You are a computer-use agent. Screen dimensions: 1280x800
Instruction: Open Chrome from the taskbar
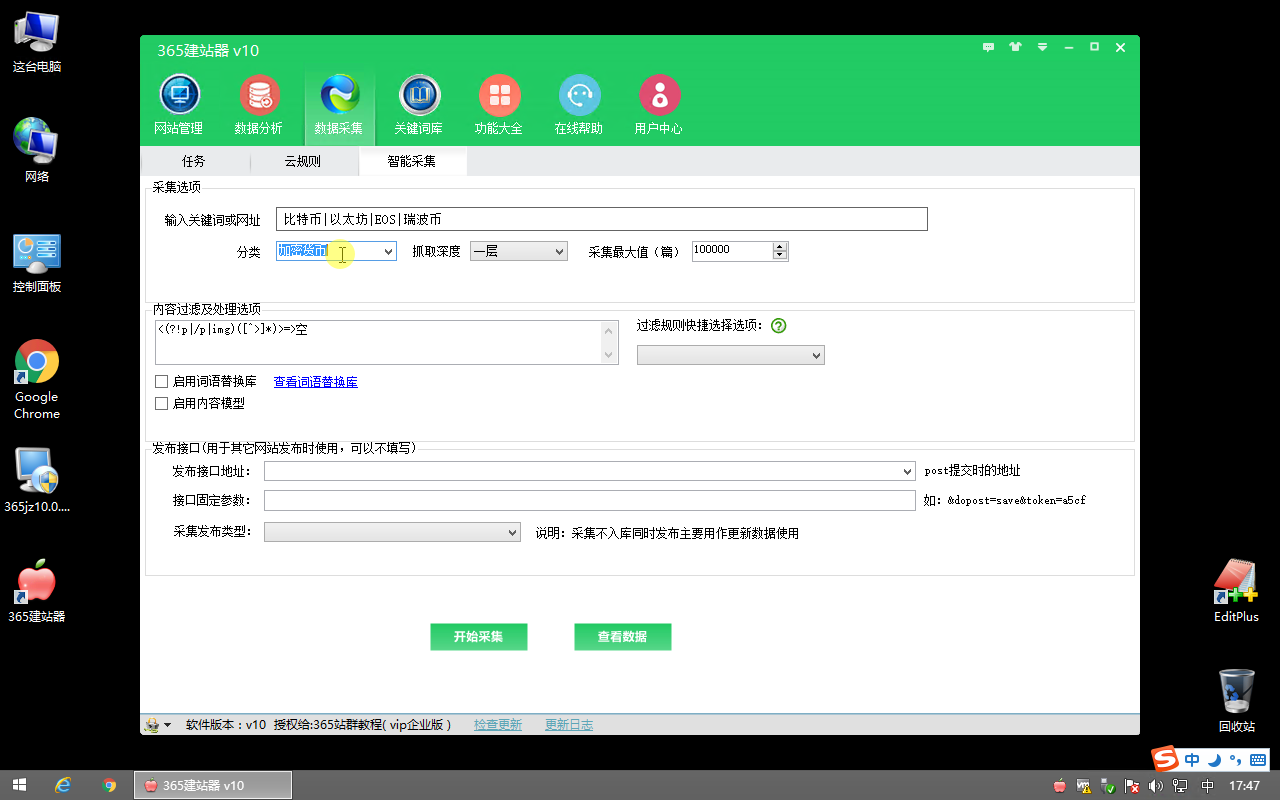point(109,785)
